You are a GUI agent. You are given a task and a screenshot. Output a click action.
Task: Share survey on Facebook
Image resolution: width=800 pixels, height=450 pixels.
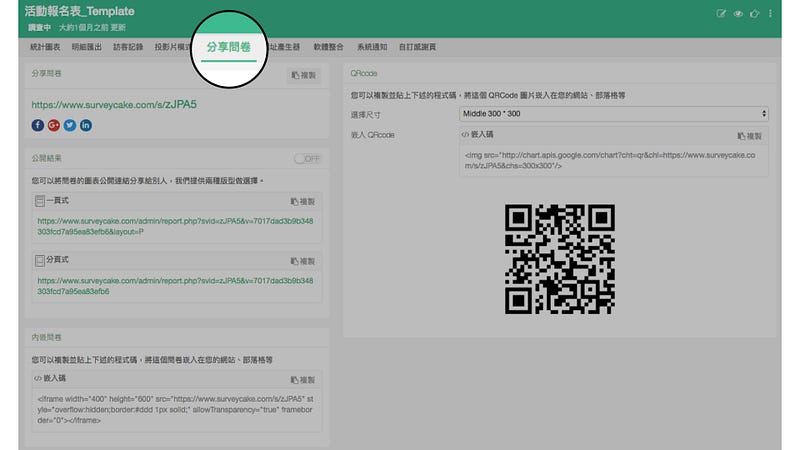[38, 125]
